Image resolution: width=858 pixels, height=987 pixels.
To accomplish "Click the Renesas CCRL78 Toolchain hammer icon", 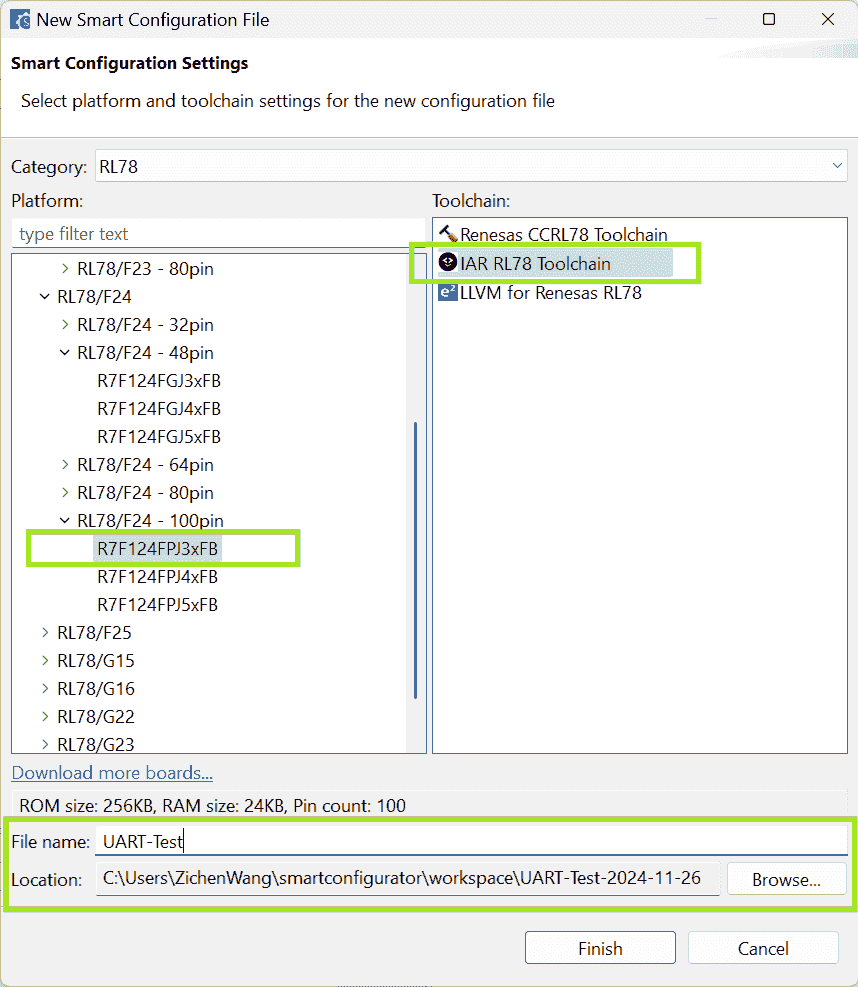I will [447, 235].
